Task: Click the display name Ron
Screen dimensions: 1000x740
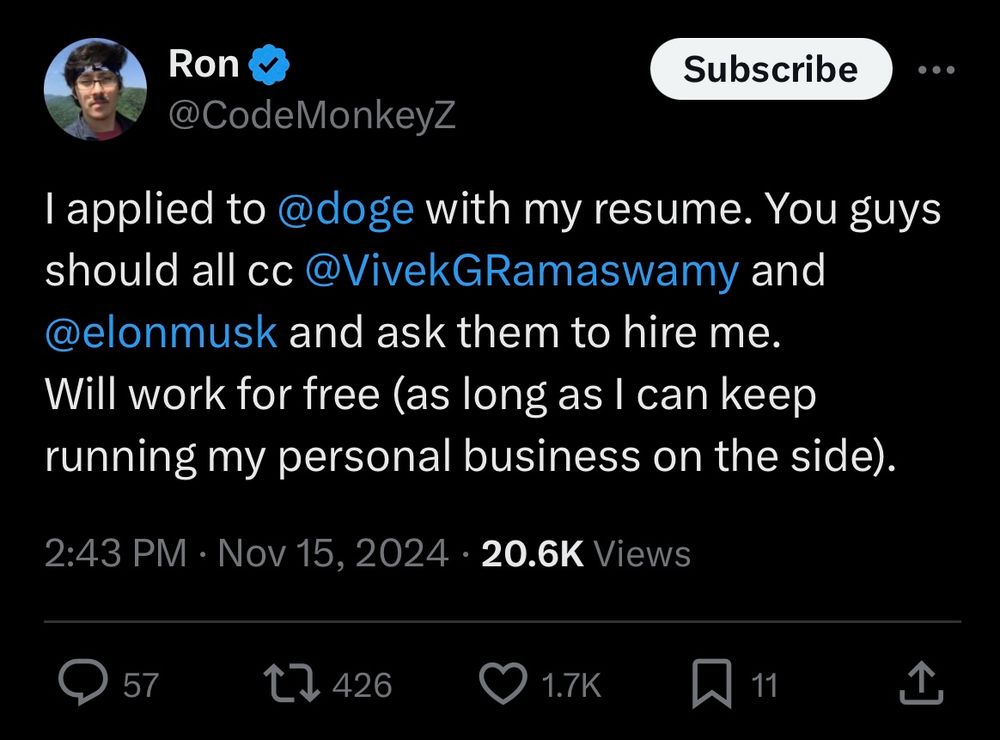Action: click(204, 64)
